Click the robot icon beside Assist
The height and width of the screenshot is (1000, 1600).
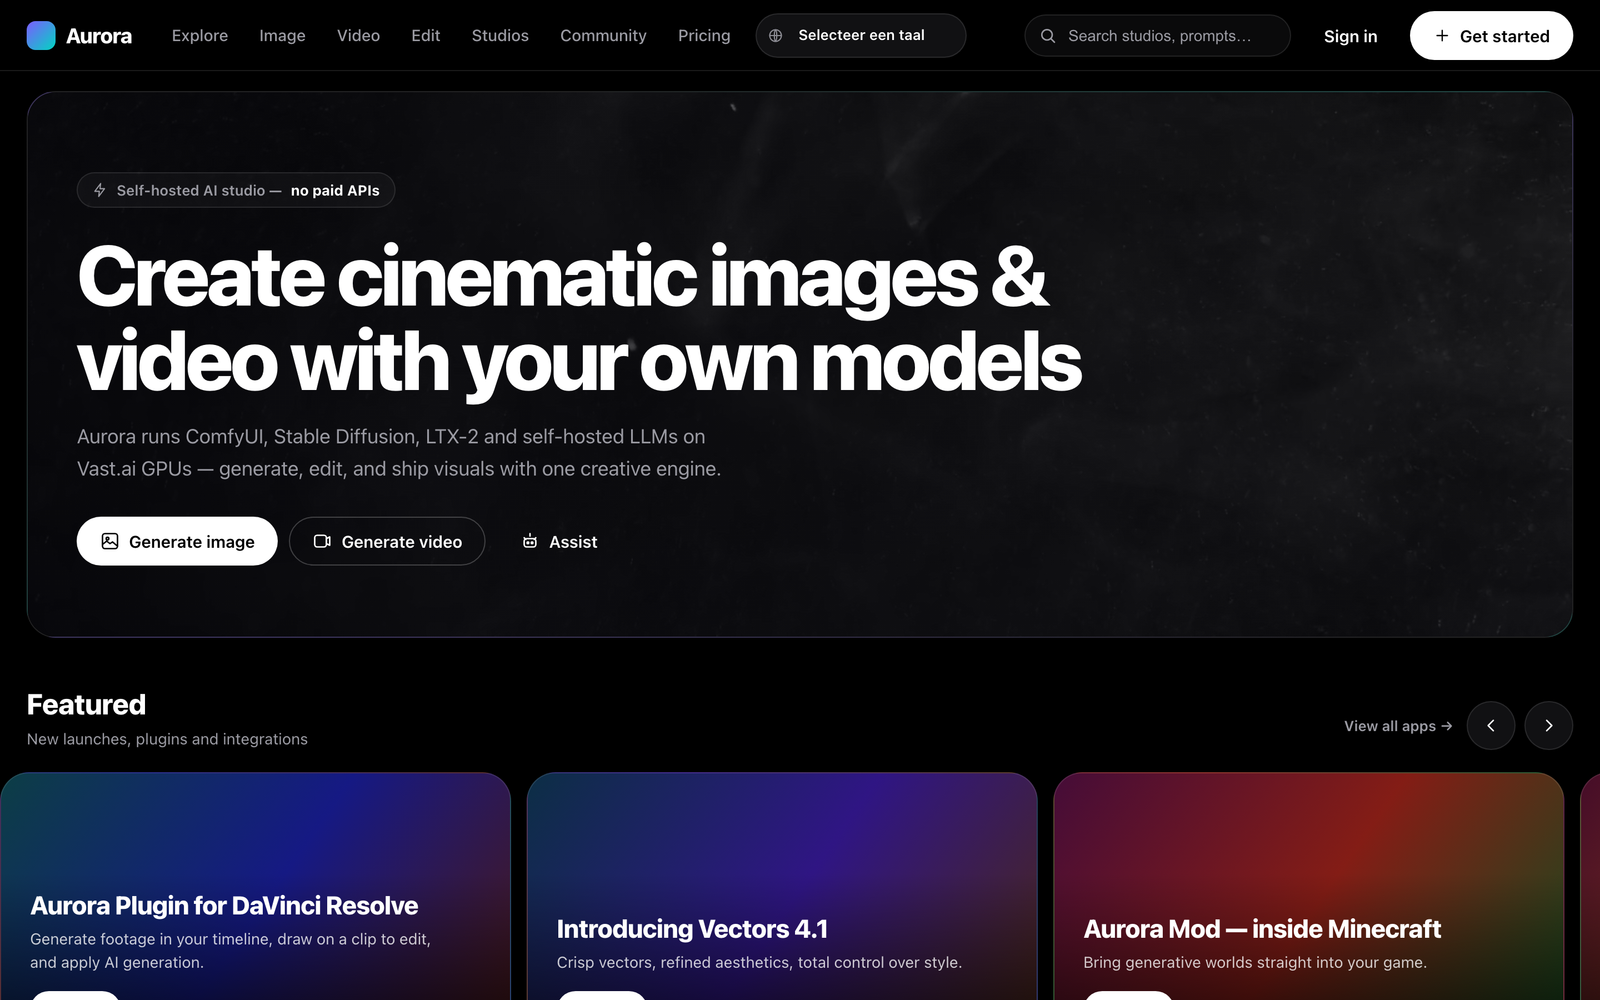(x=530, y=541)
